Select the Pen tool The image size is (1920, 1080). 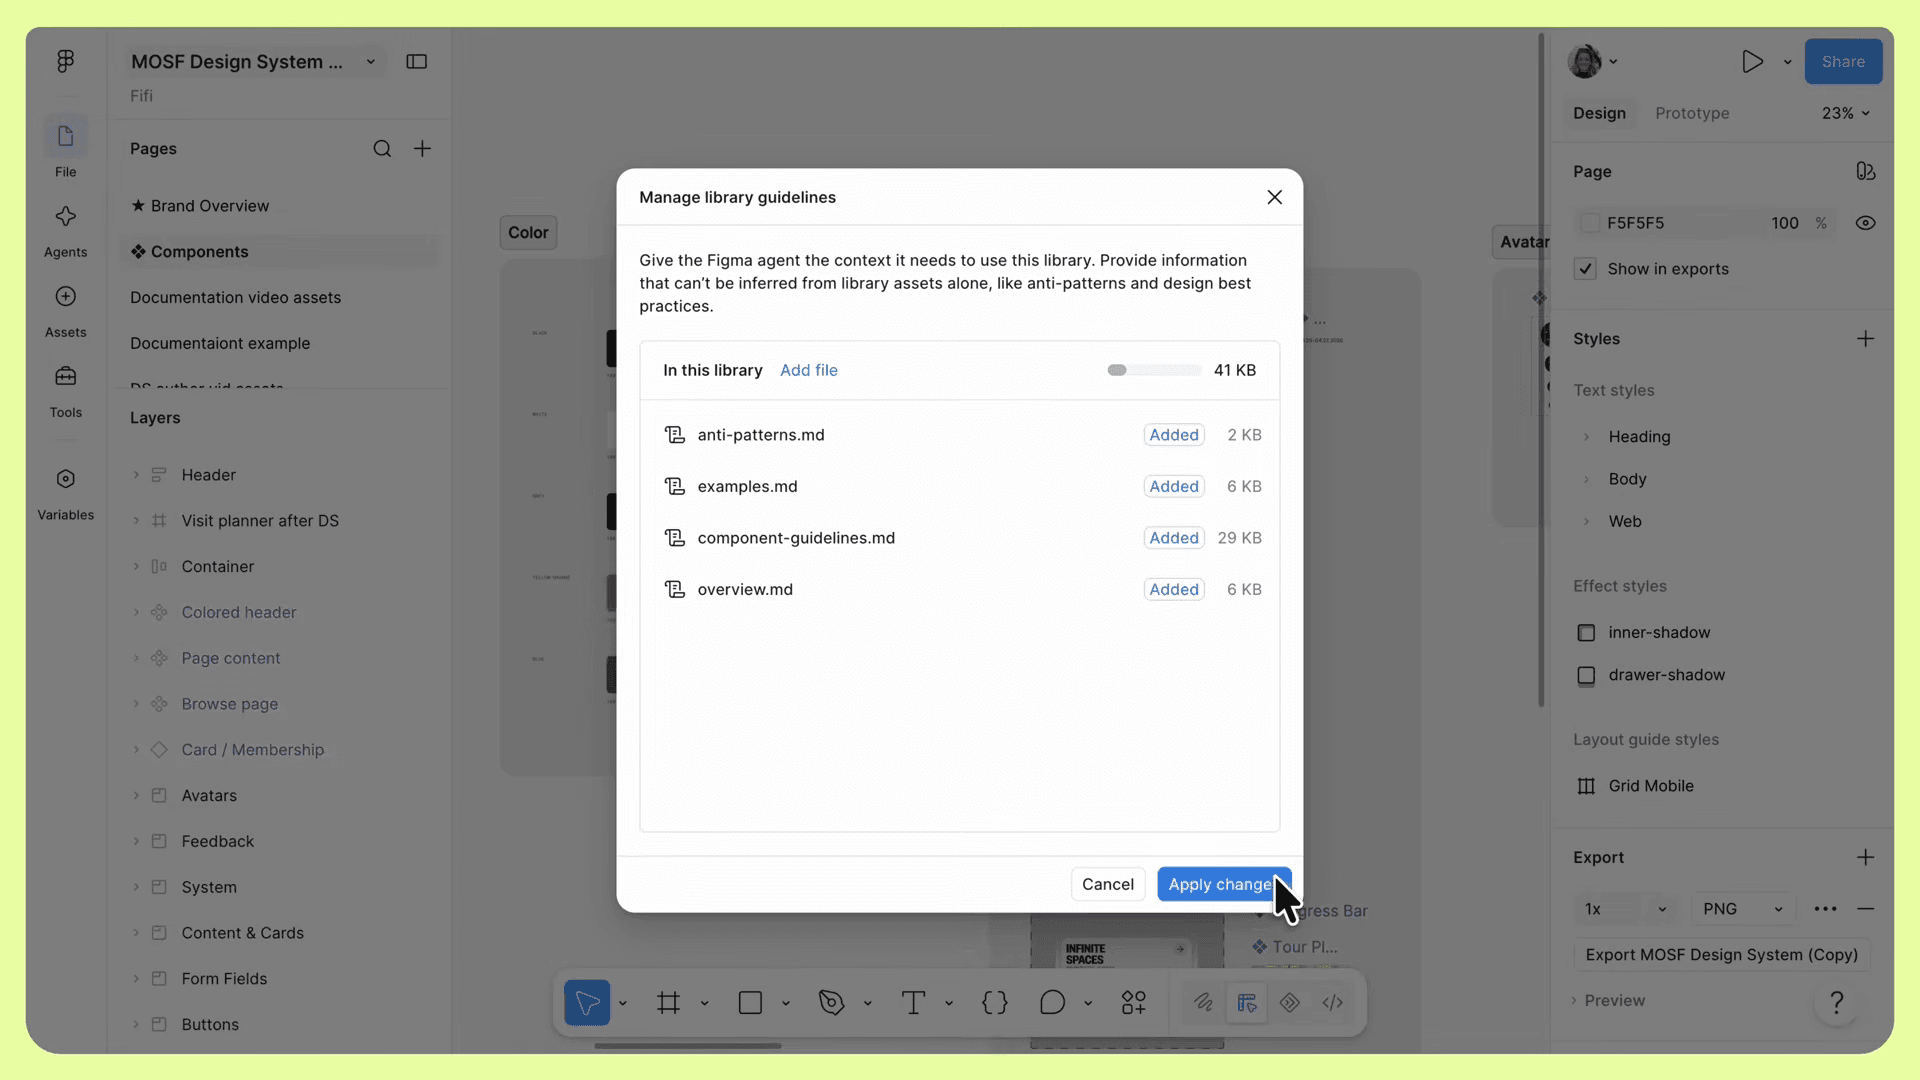831,1002
